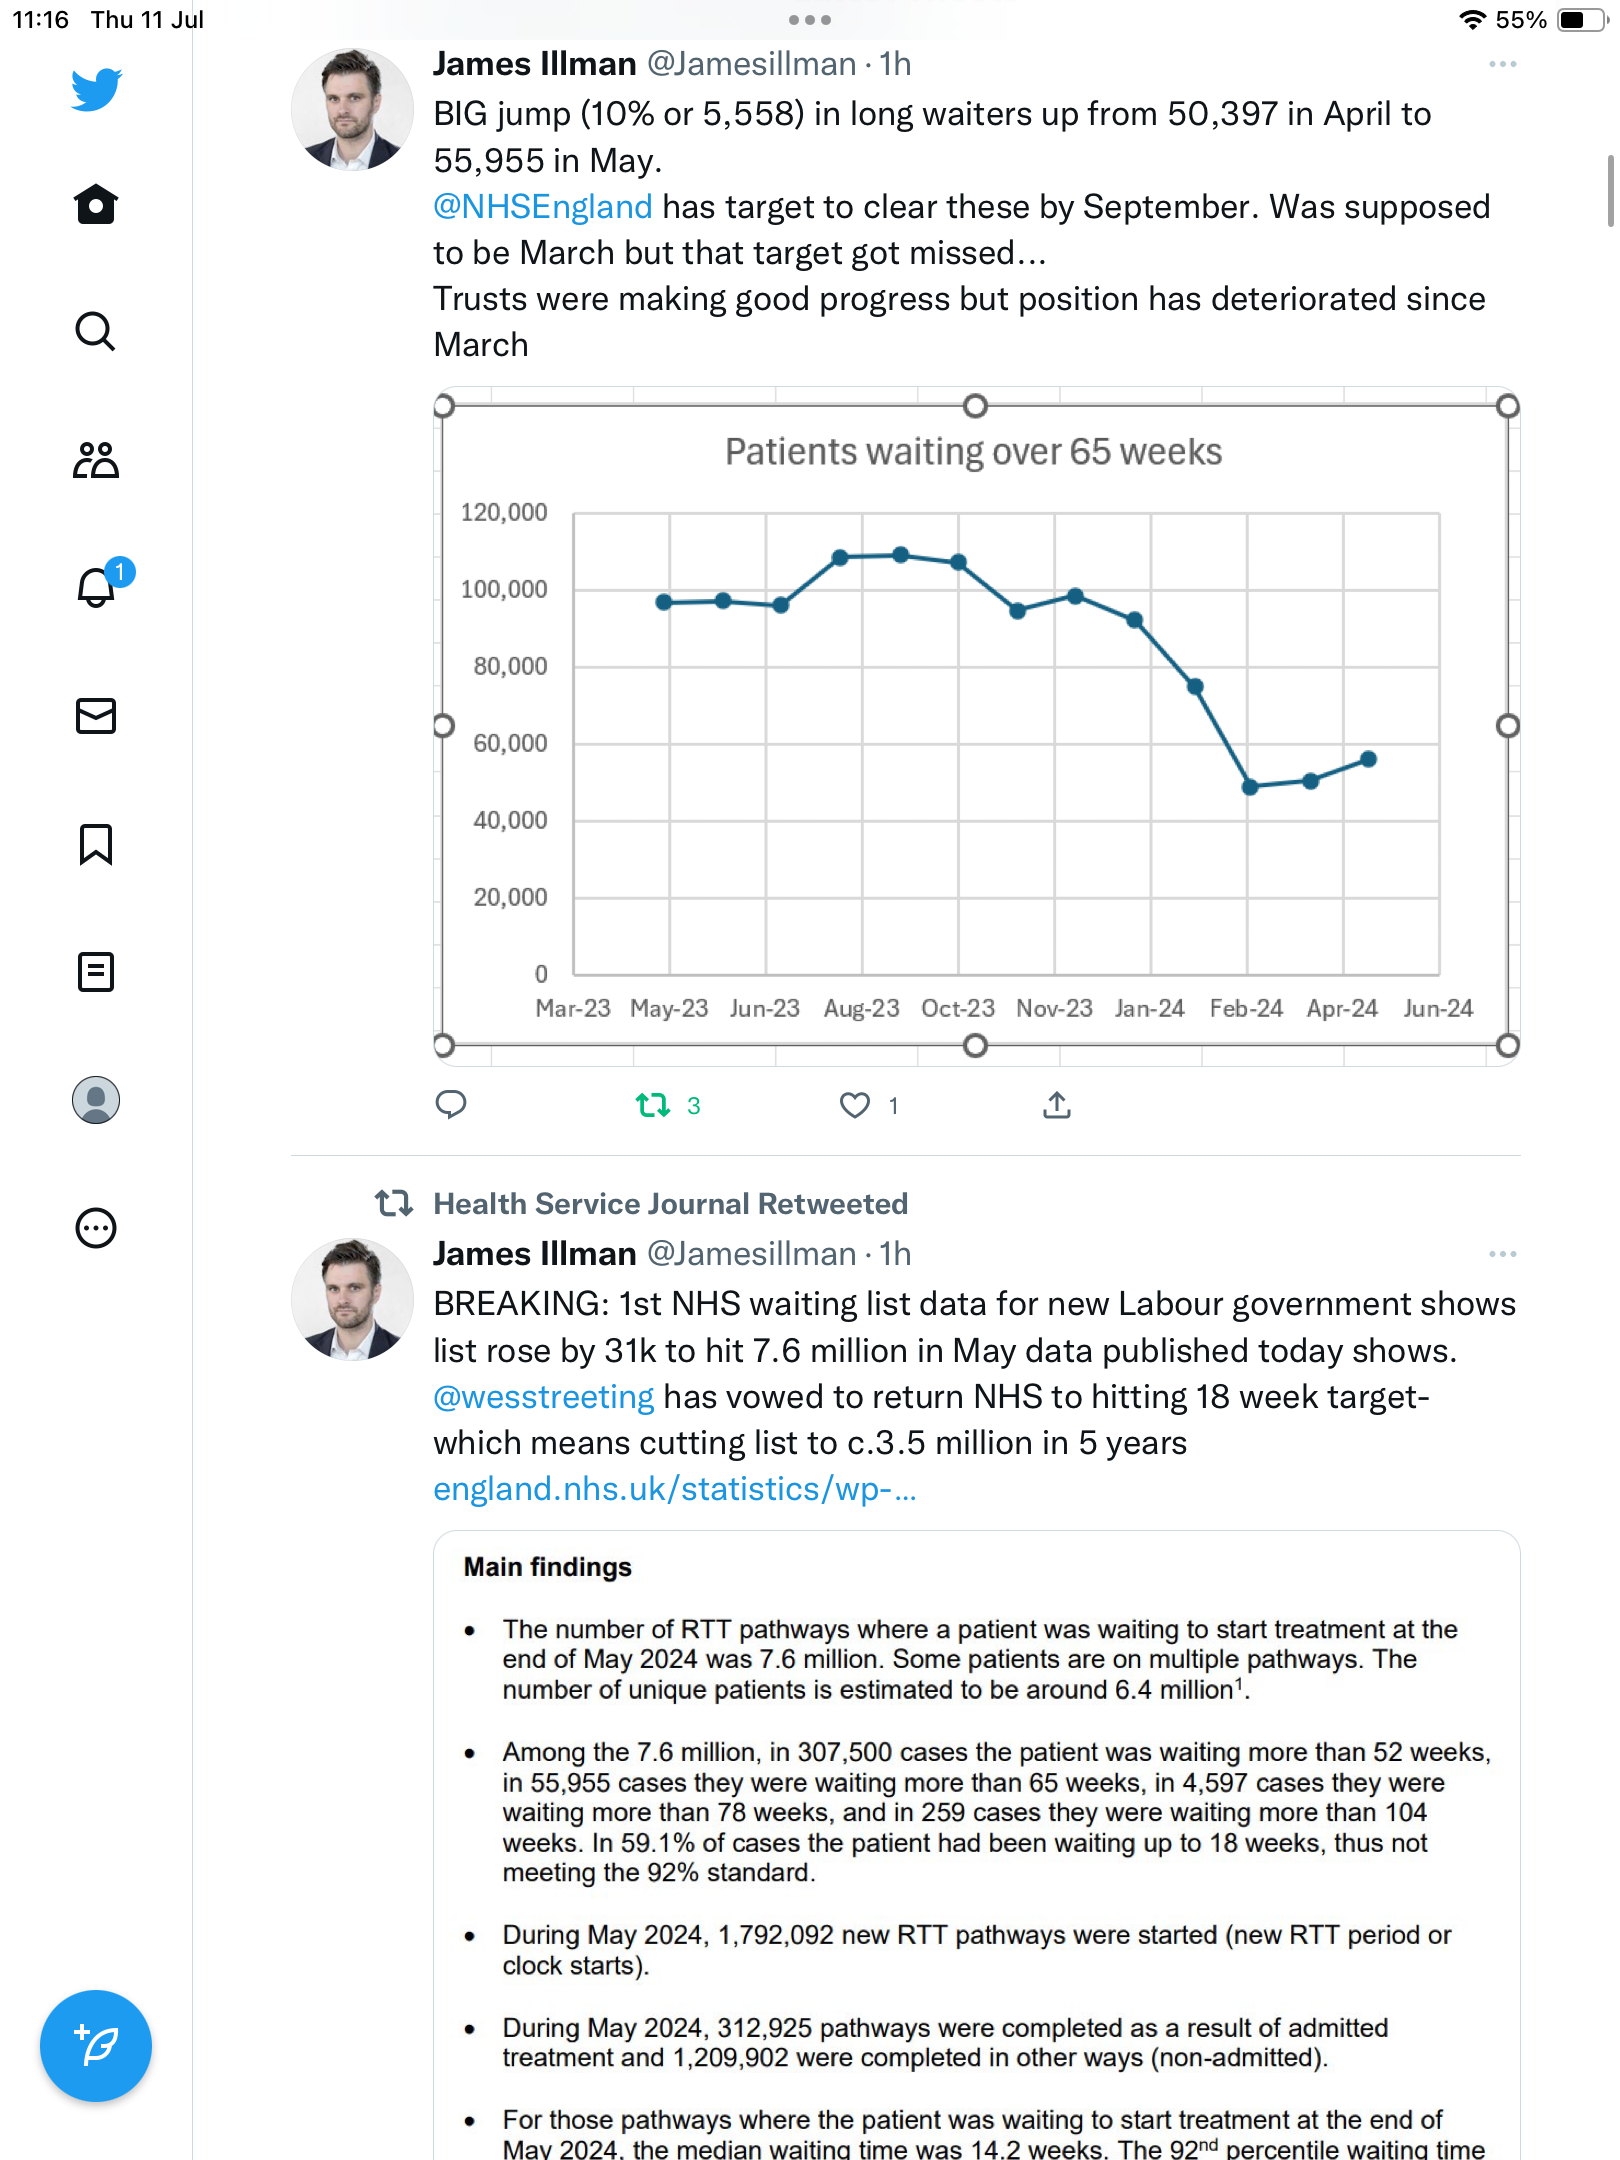Open Lists icon in sidebar
Viewport: 1620px width, 2160px height.
[96, 972]
